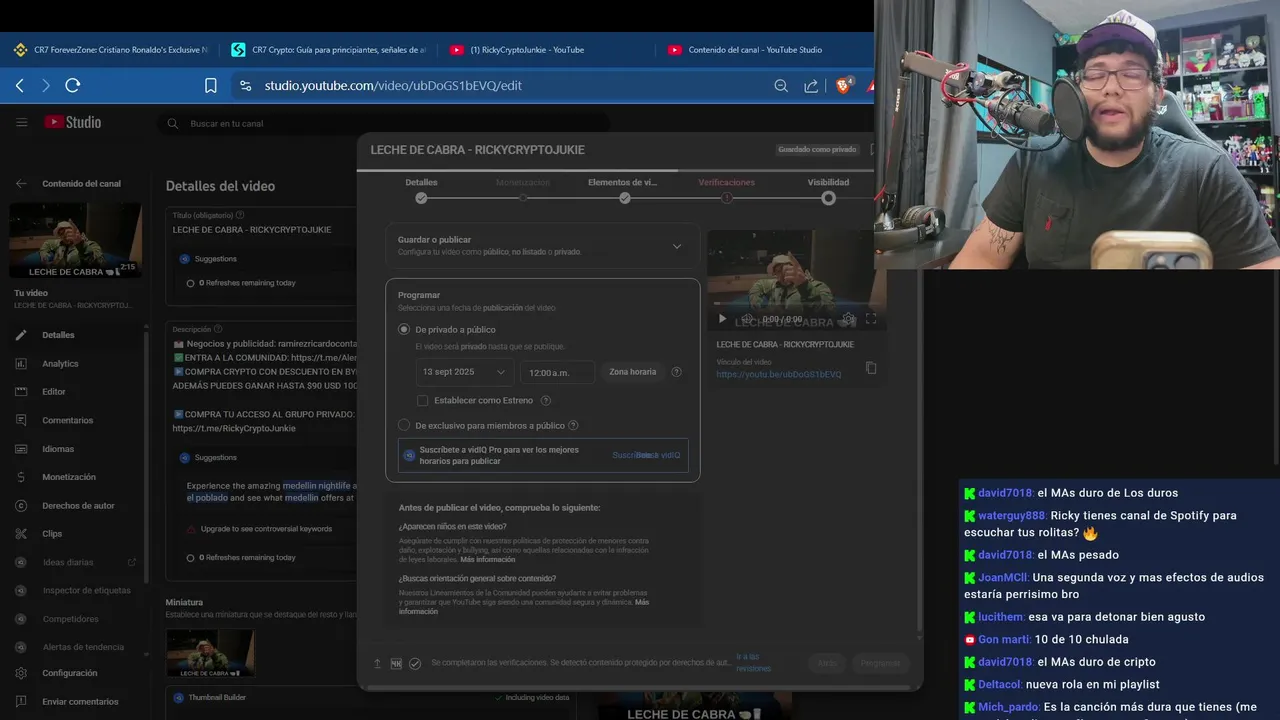This screenshot has width=1280, height=720.
Task: Open Editor from the sidebar
Action: pyautogui.click(x=54, y=392)
